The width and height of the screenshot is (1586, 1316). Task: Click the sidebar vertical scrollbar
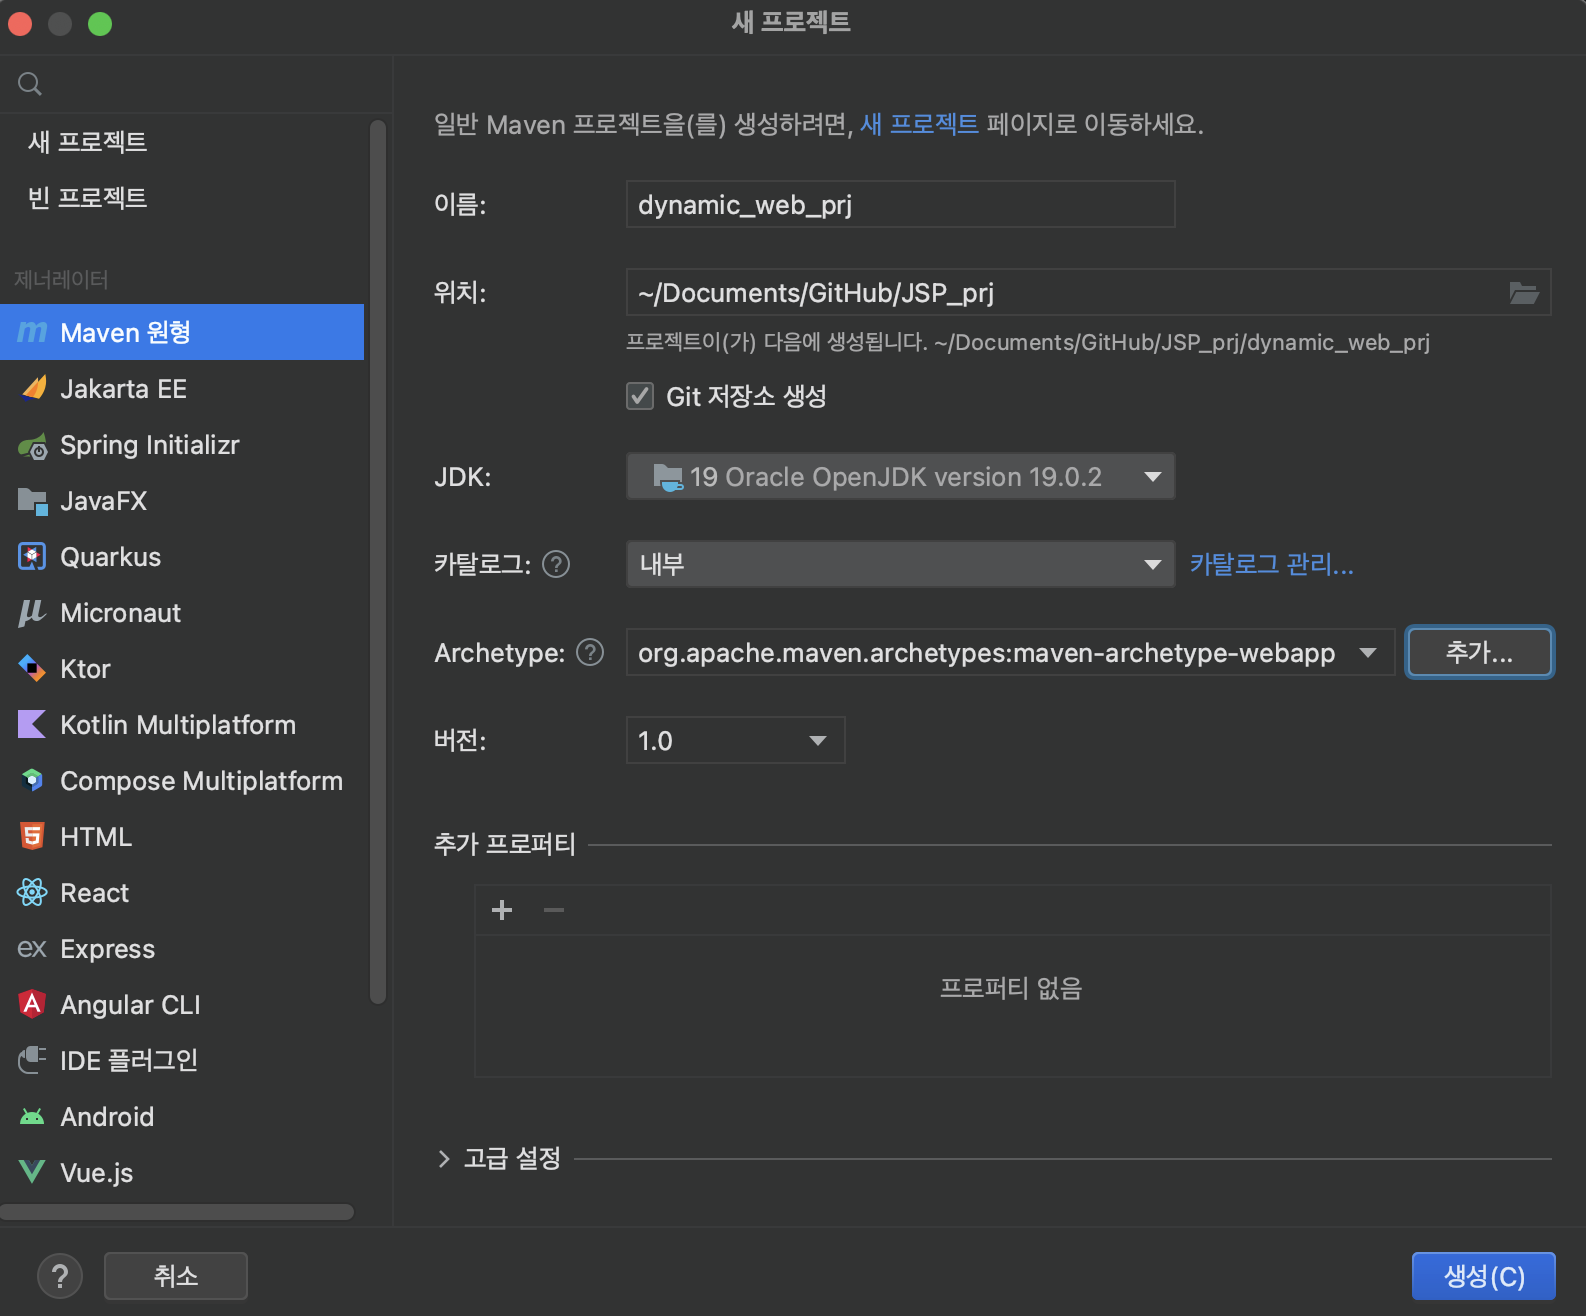[377, 562]
